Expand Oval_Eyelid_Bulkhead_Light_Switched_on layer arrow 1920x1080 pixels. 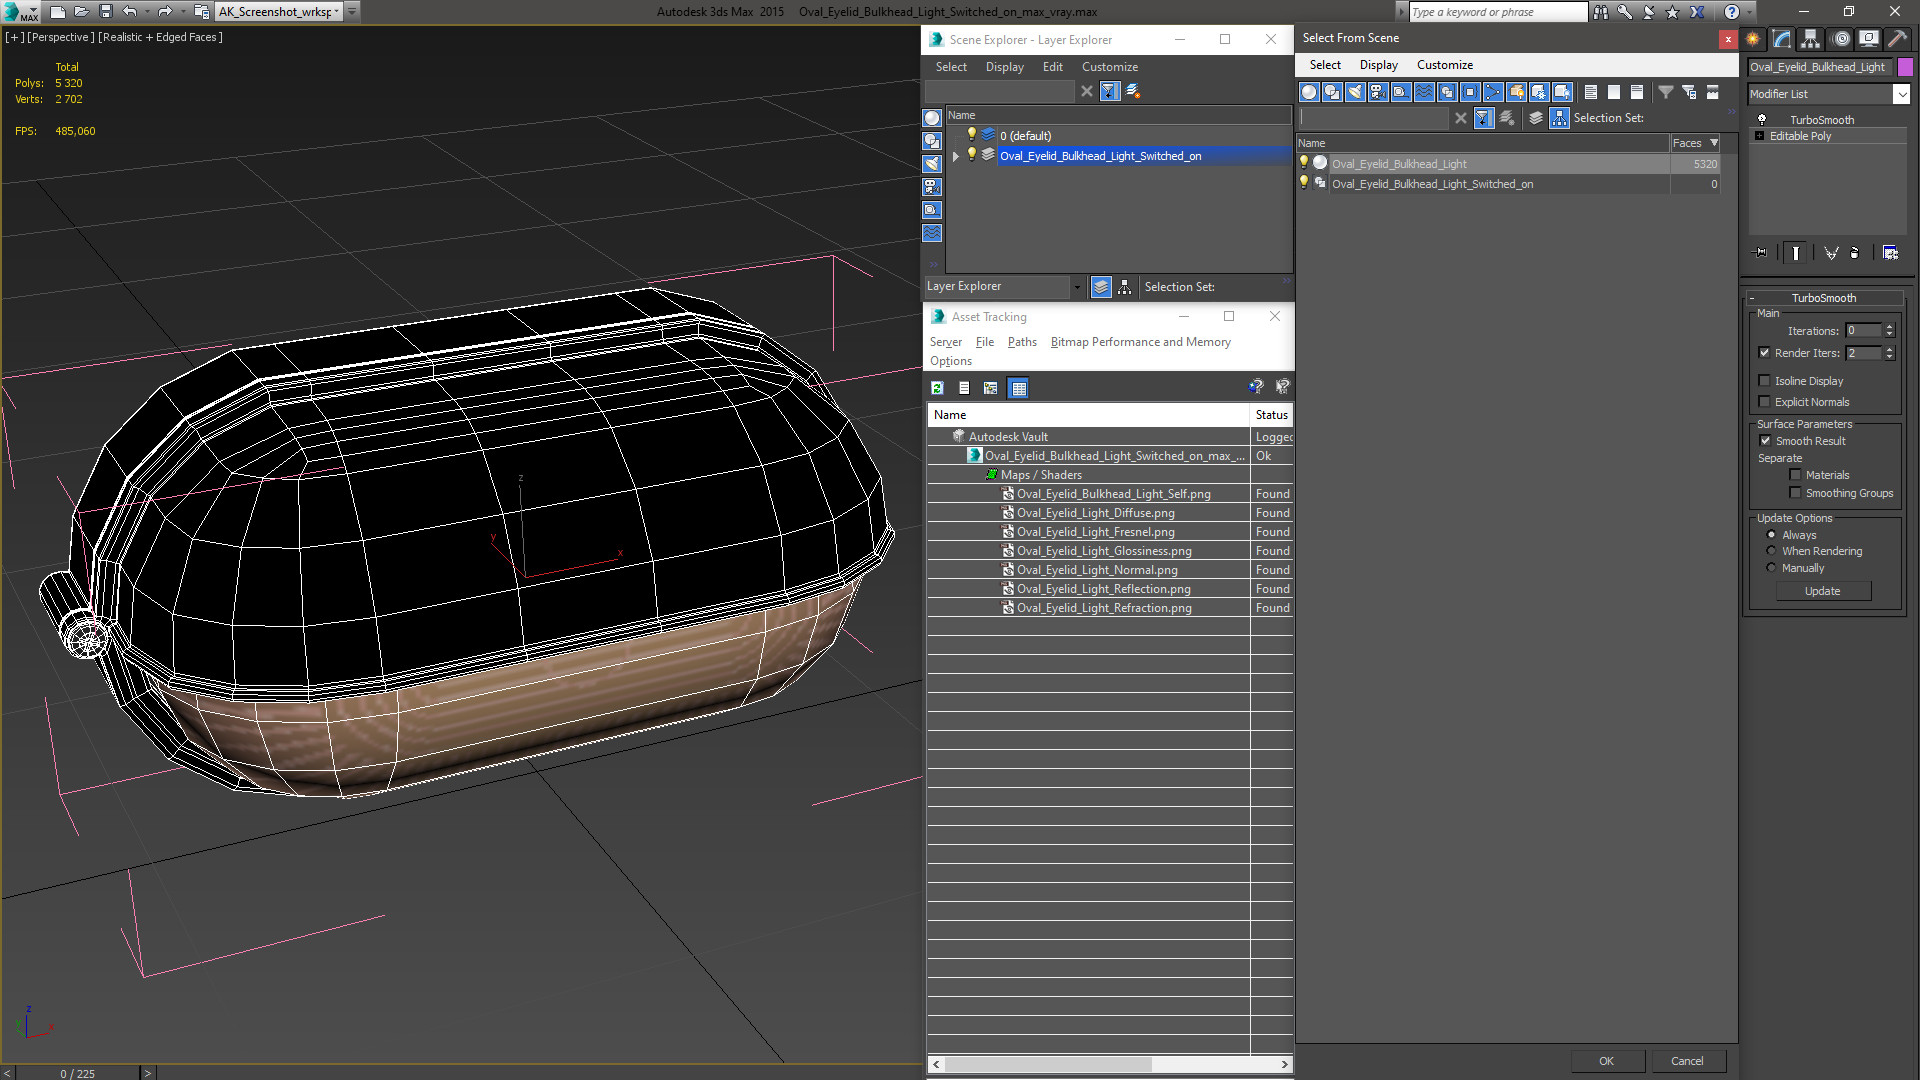pos(956,156)
